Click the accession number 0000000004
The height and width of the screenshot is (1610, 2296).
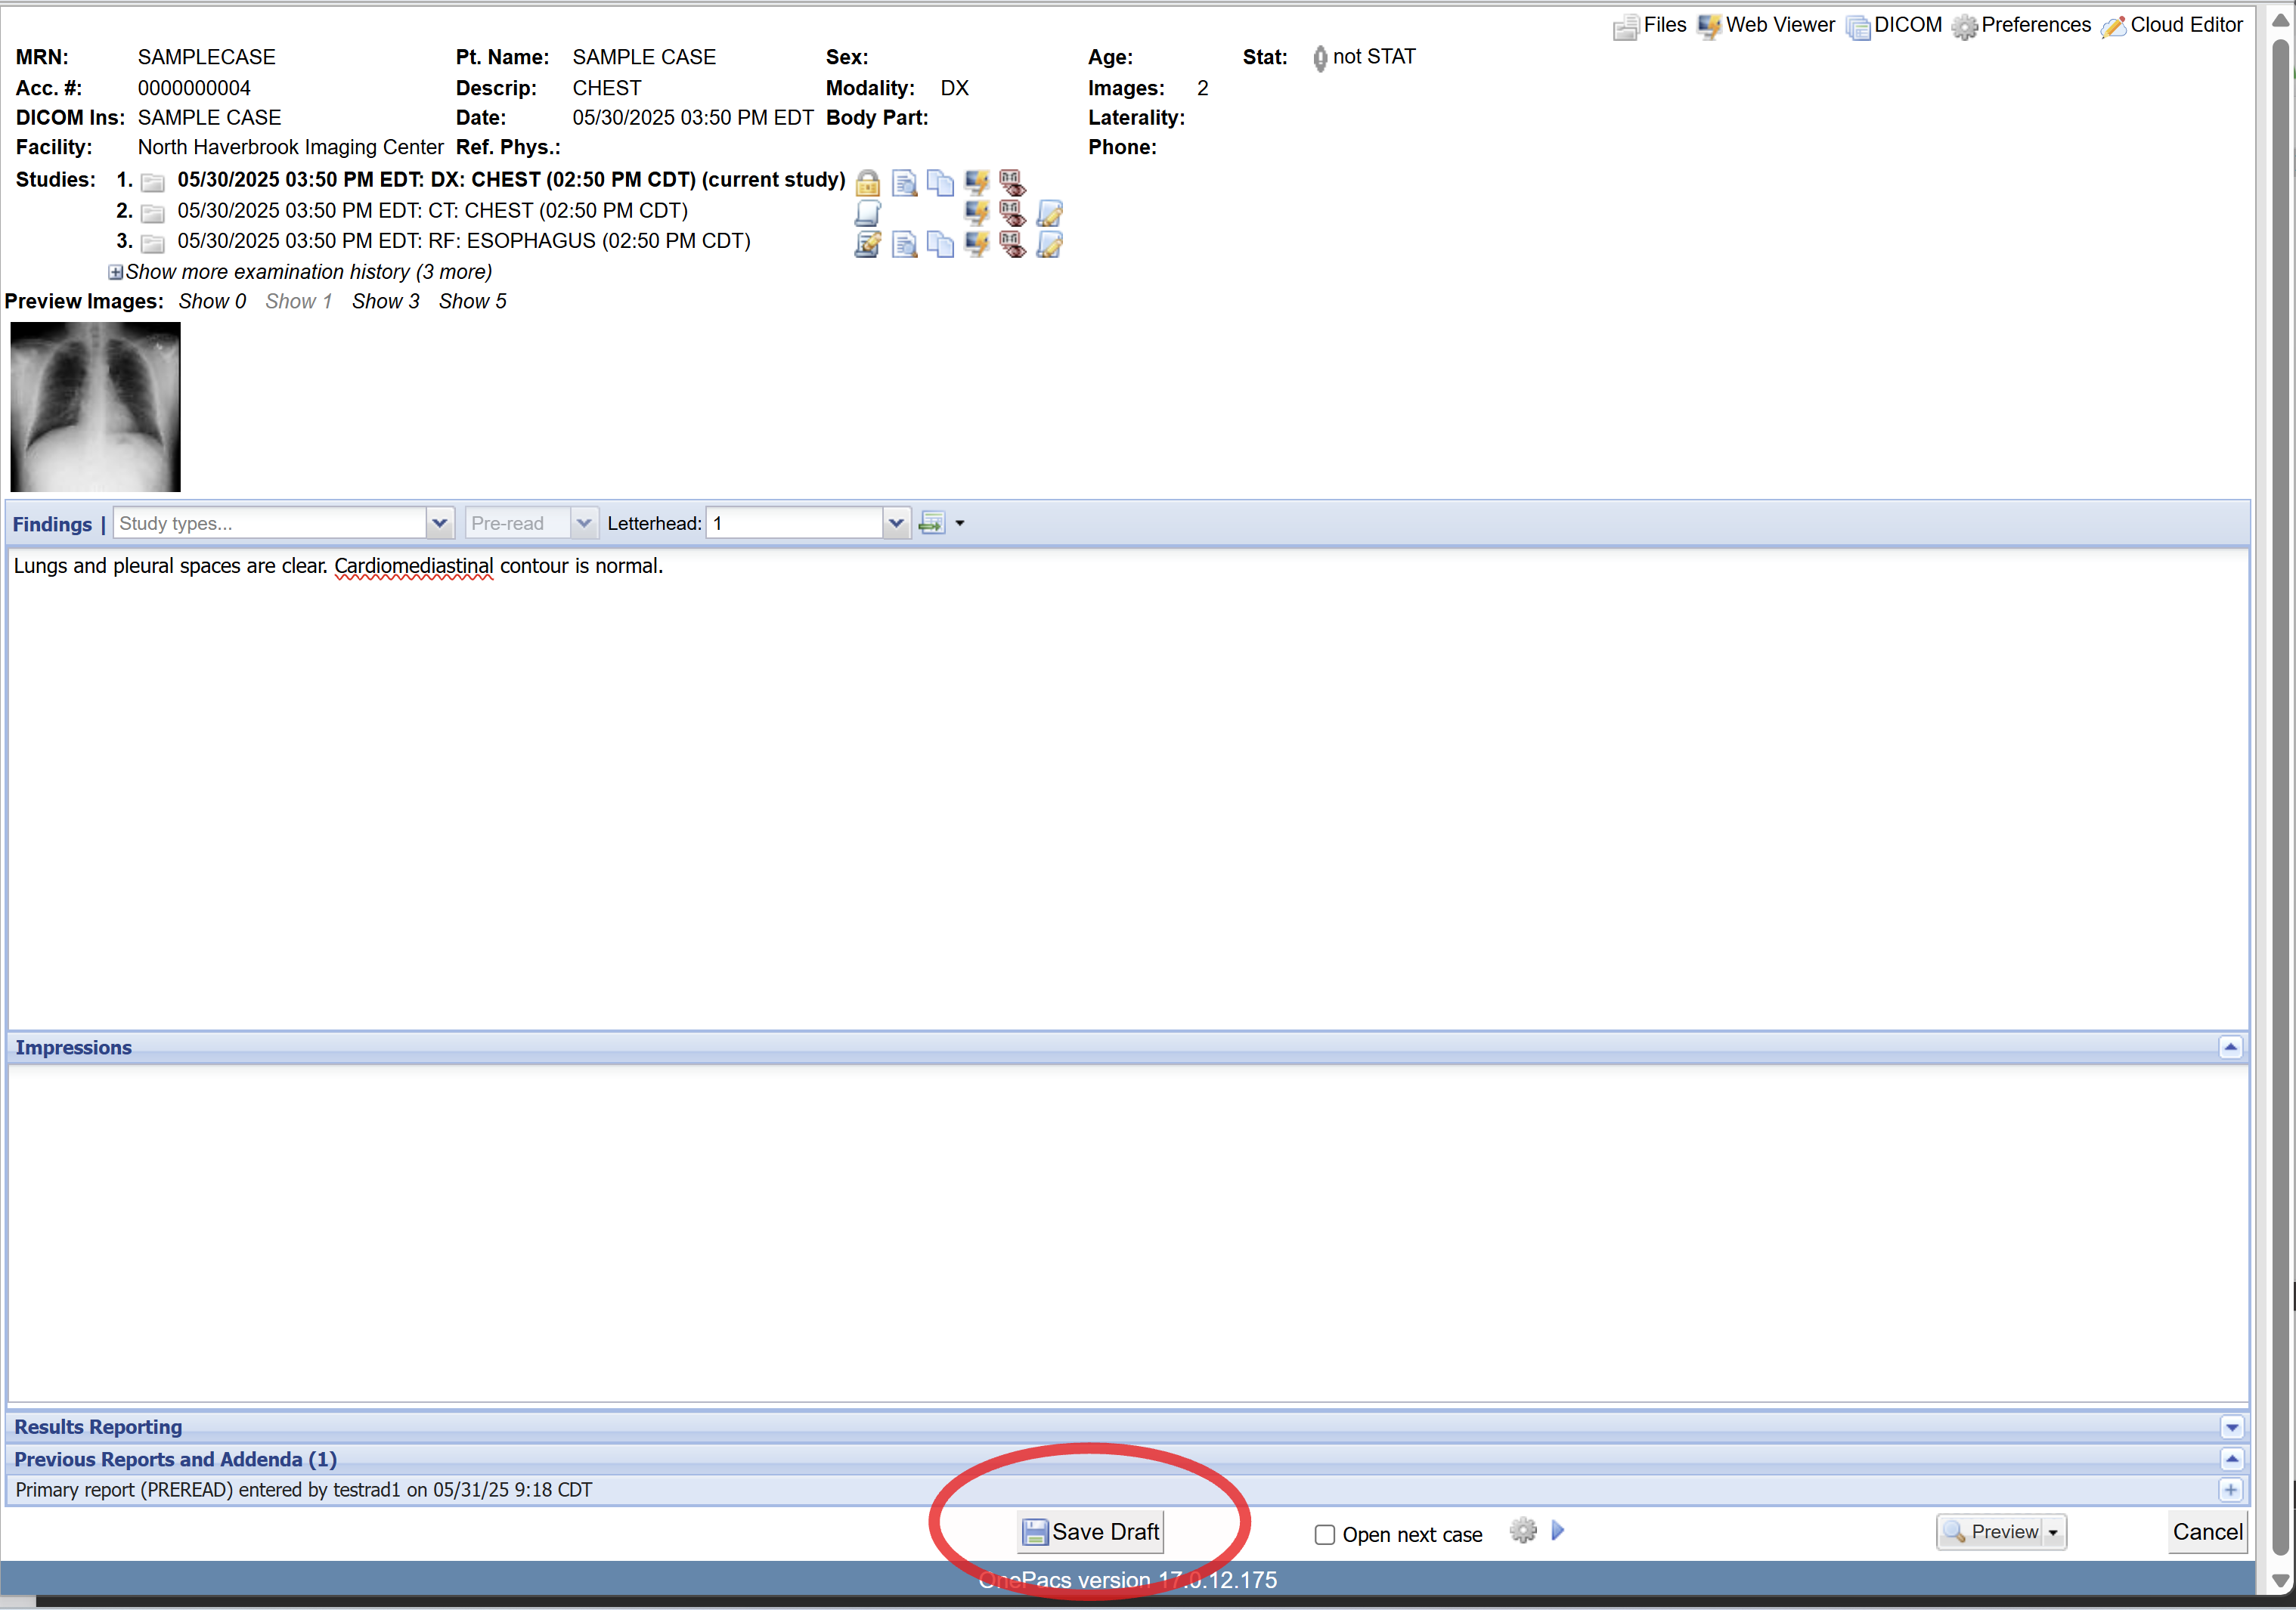pos(194,88)
